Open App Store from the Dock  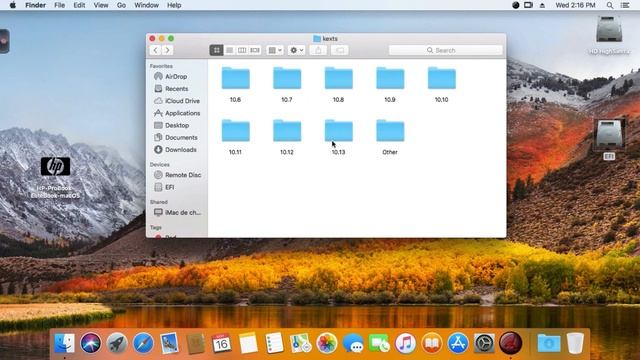[458, 343]
